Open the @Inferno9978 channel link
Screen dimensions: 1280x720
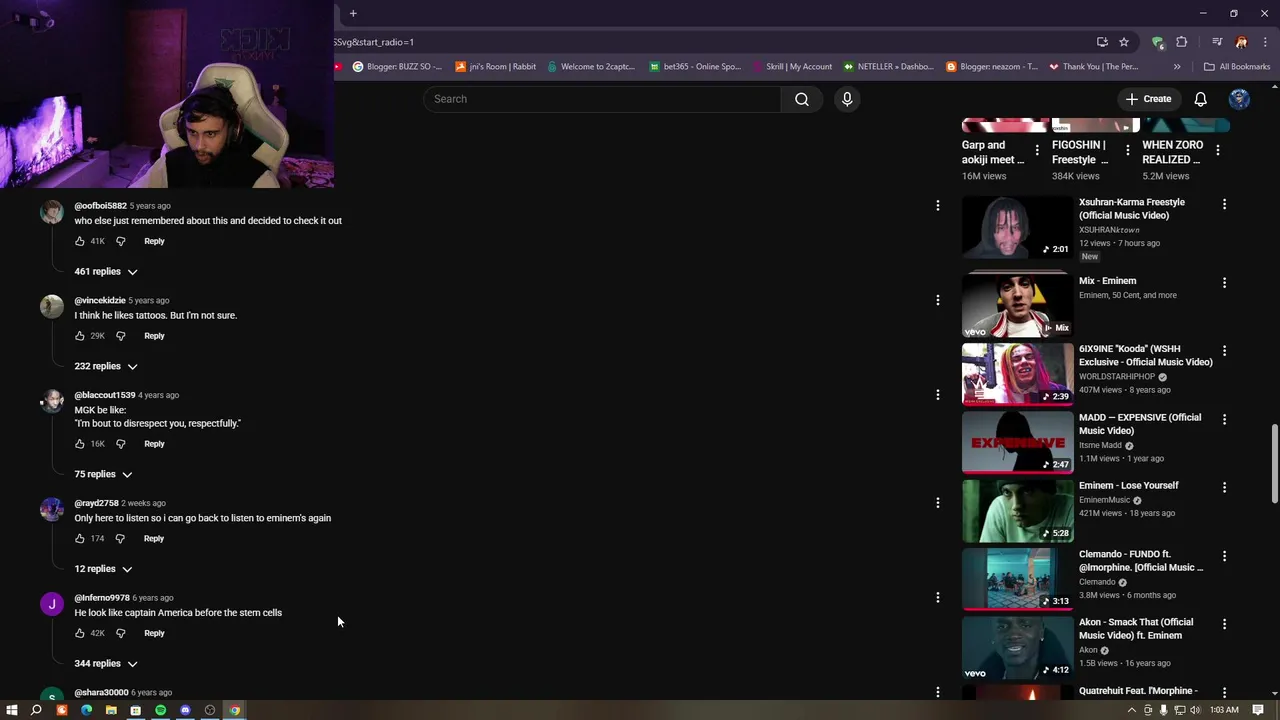102,598
